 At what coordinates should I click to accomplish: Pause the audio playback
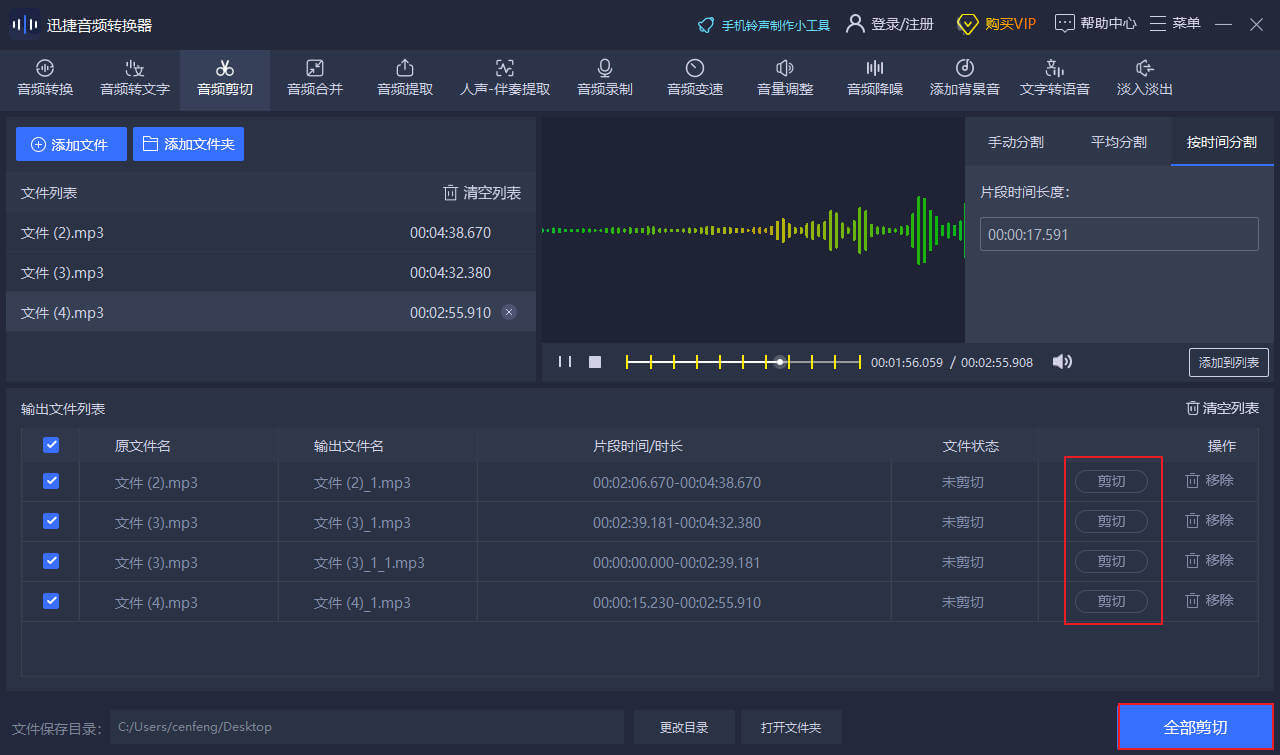(x=565, y=362)
